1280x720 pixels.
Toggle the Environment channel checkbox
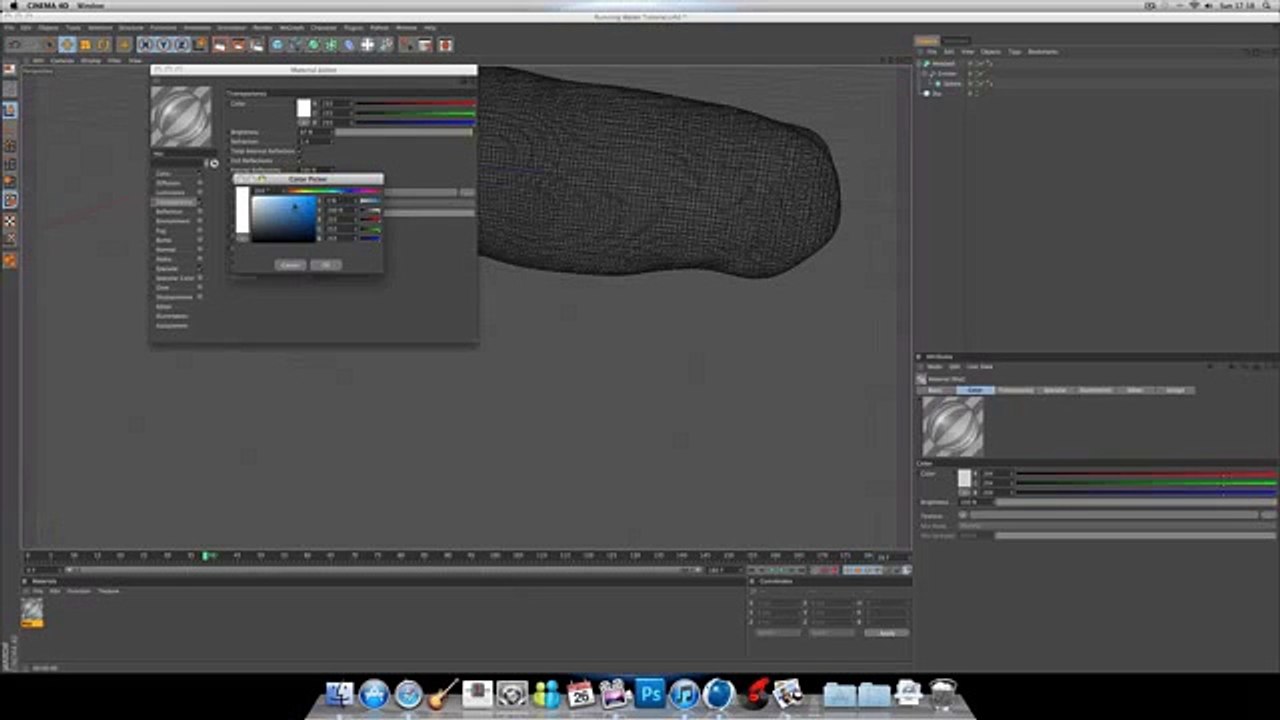coord(200,221)
